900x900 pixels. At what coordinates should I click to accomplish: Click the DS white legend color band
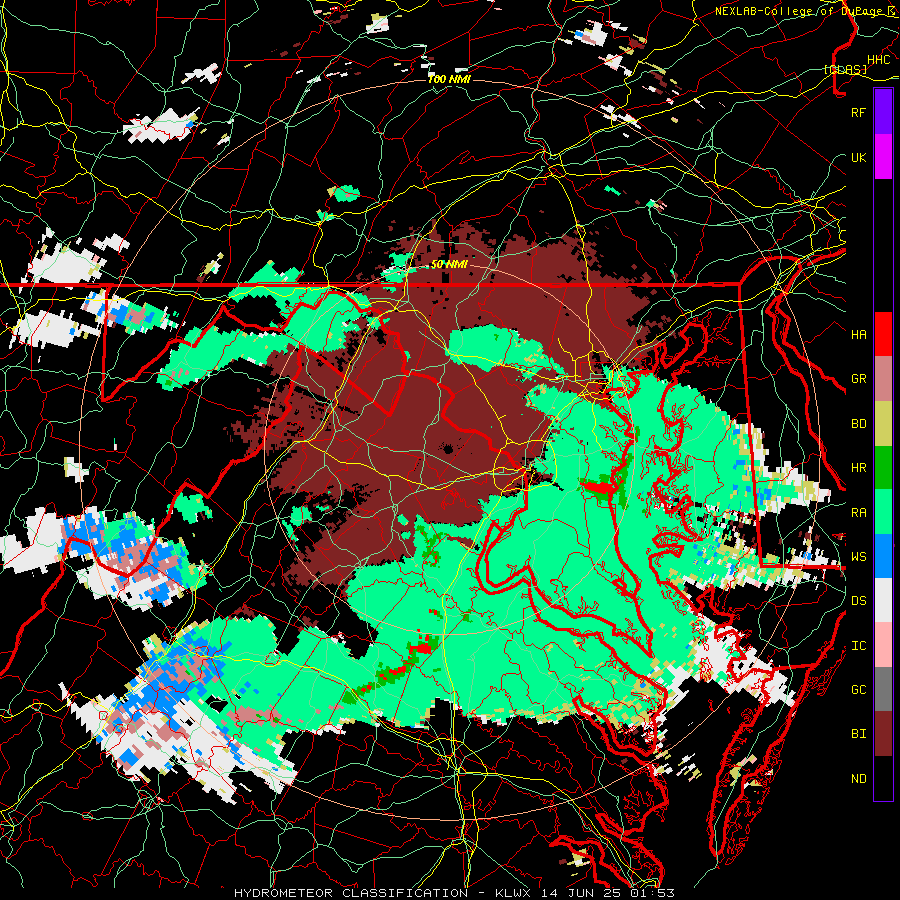point(883,601)
